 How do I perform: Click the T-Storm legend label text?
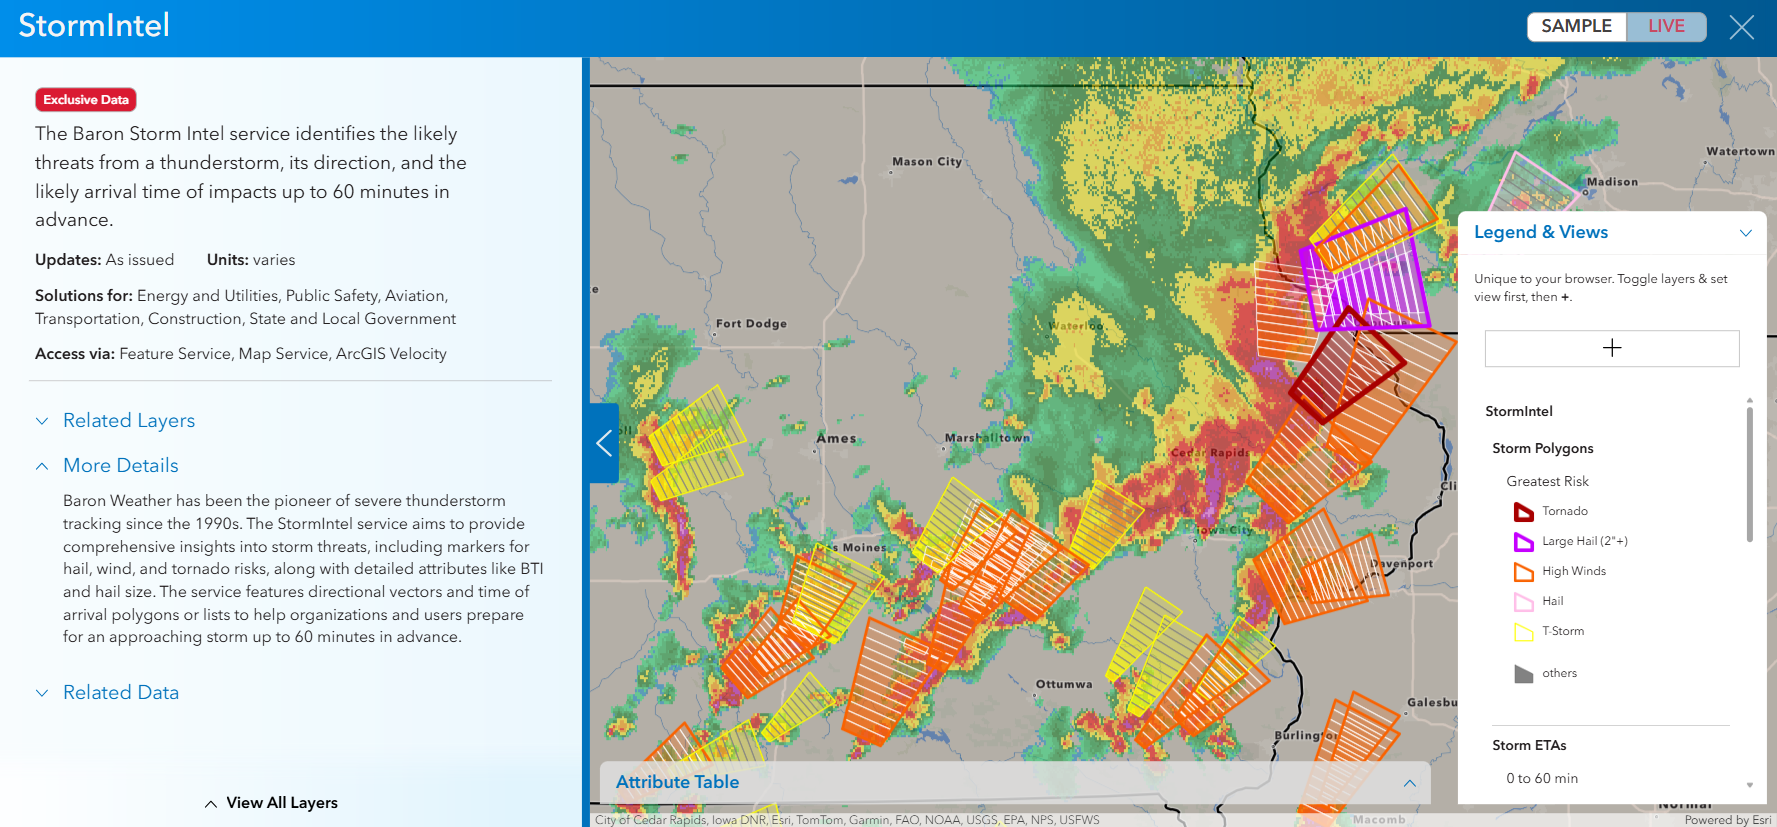coord(1563,631)
